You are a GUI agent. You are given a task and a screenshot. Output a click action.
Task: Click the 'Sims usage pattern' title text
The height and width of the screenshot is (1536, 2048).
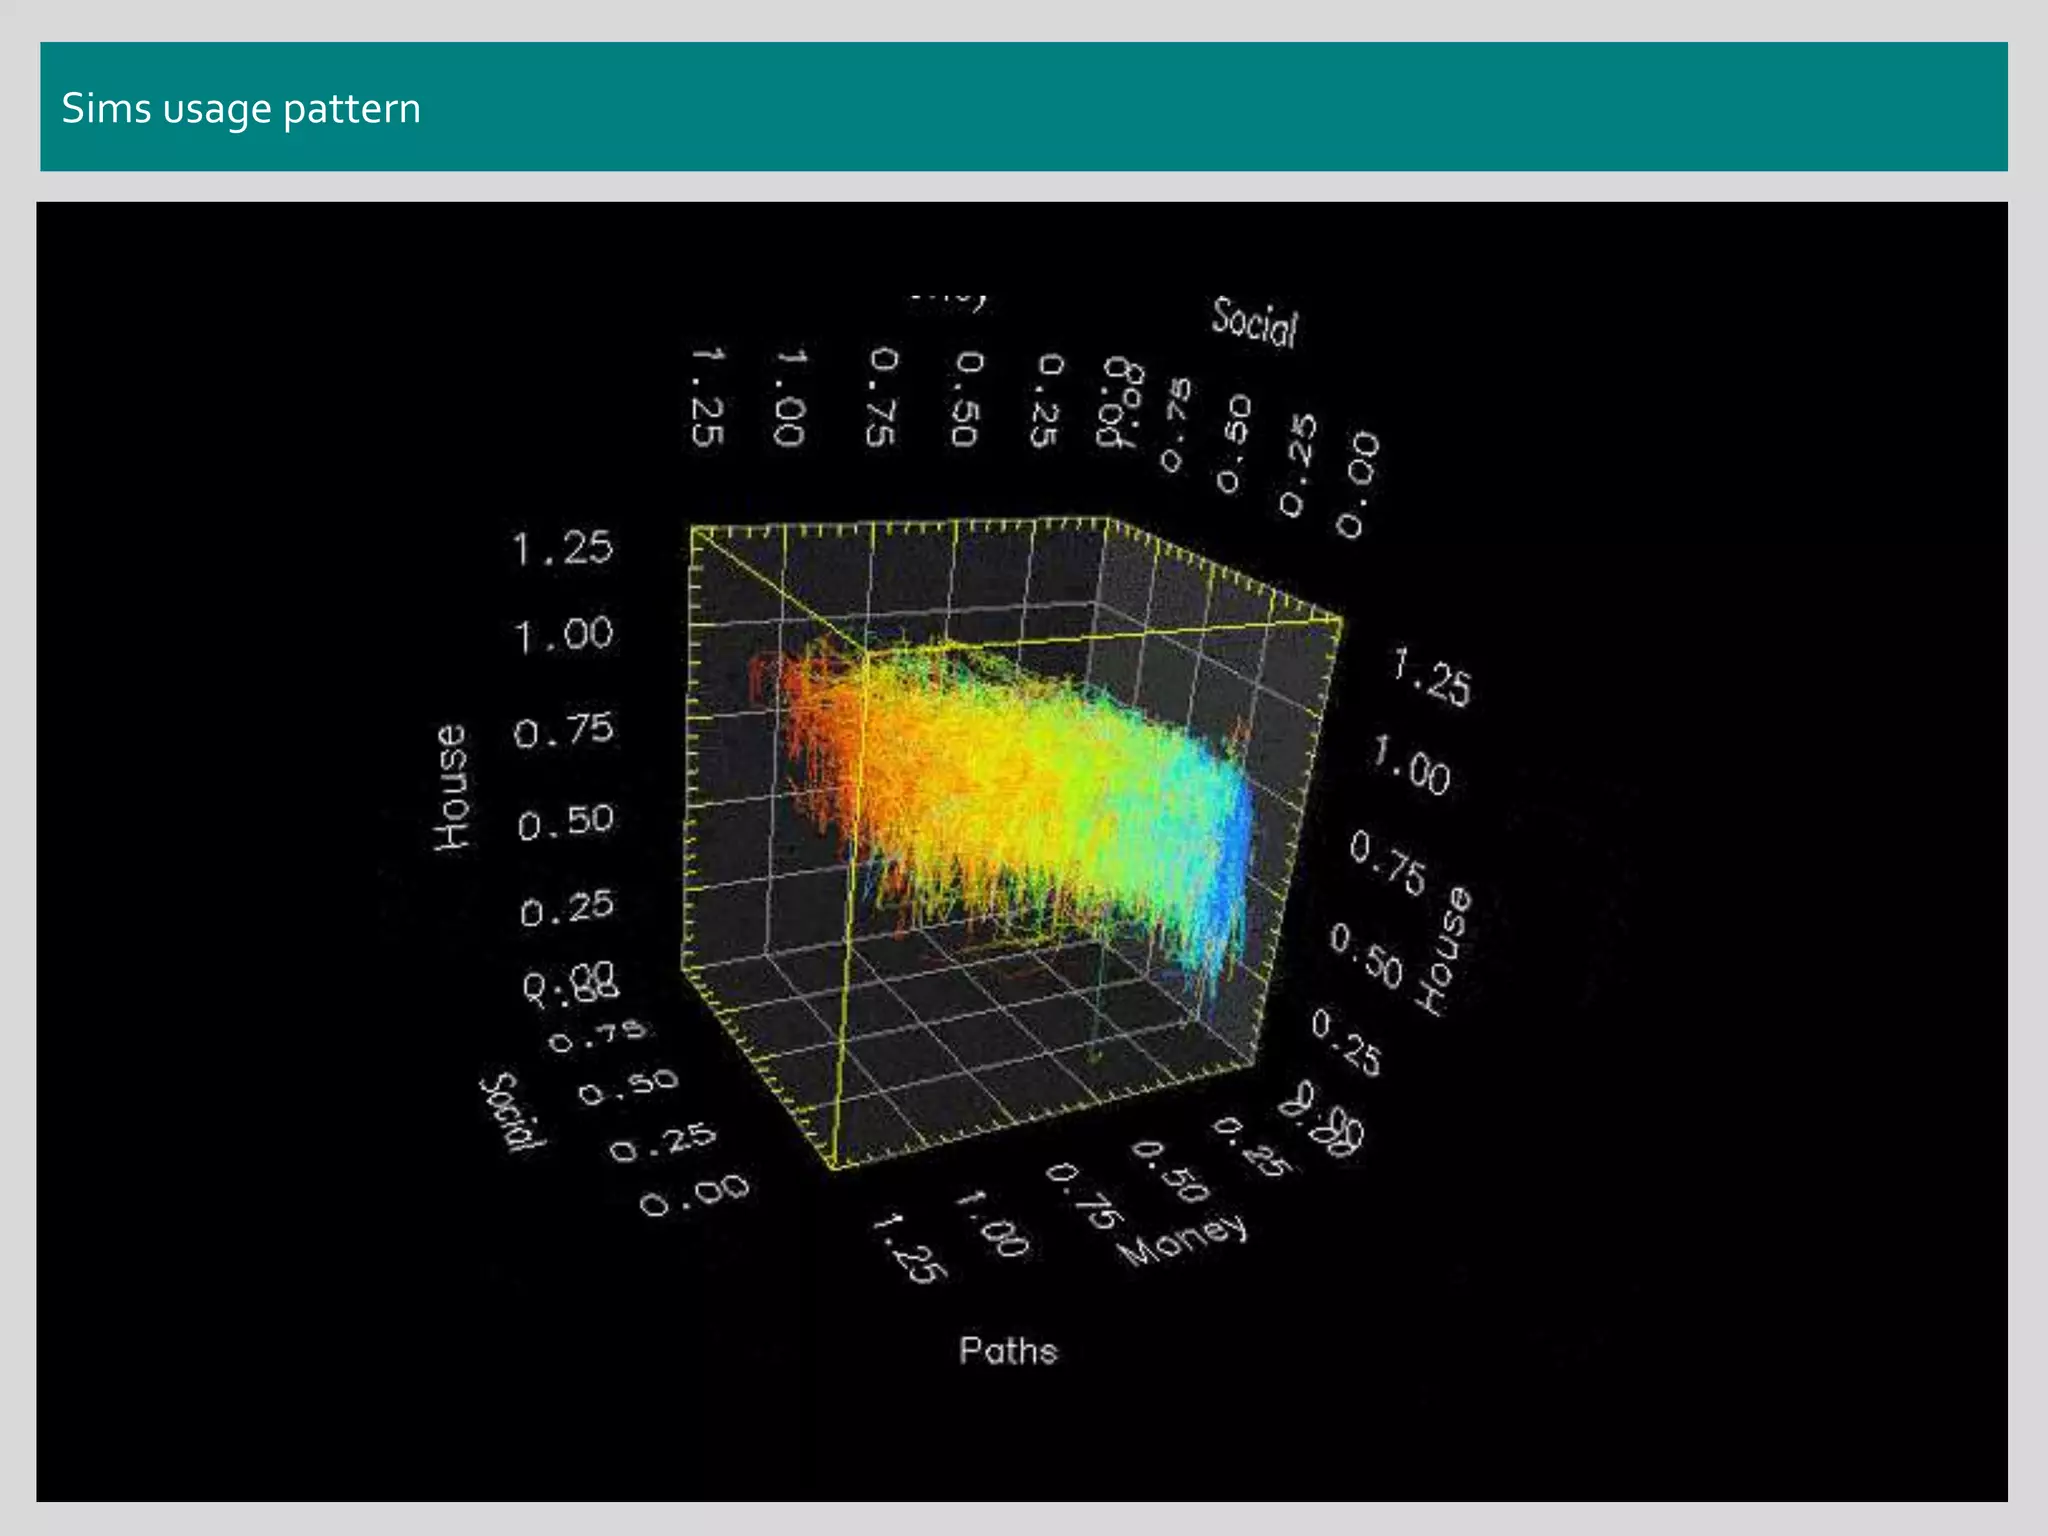pos(241,108)
